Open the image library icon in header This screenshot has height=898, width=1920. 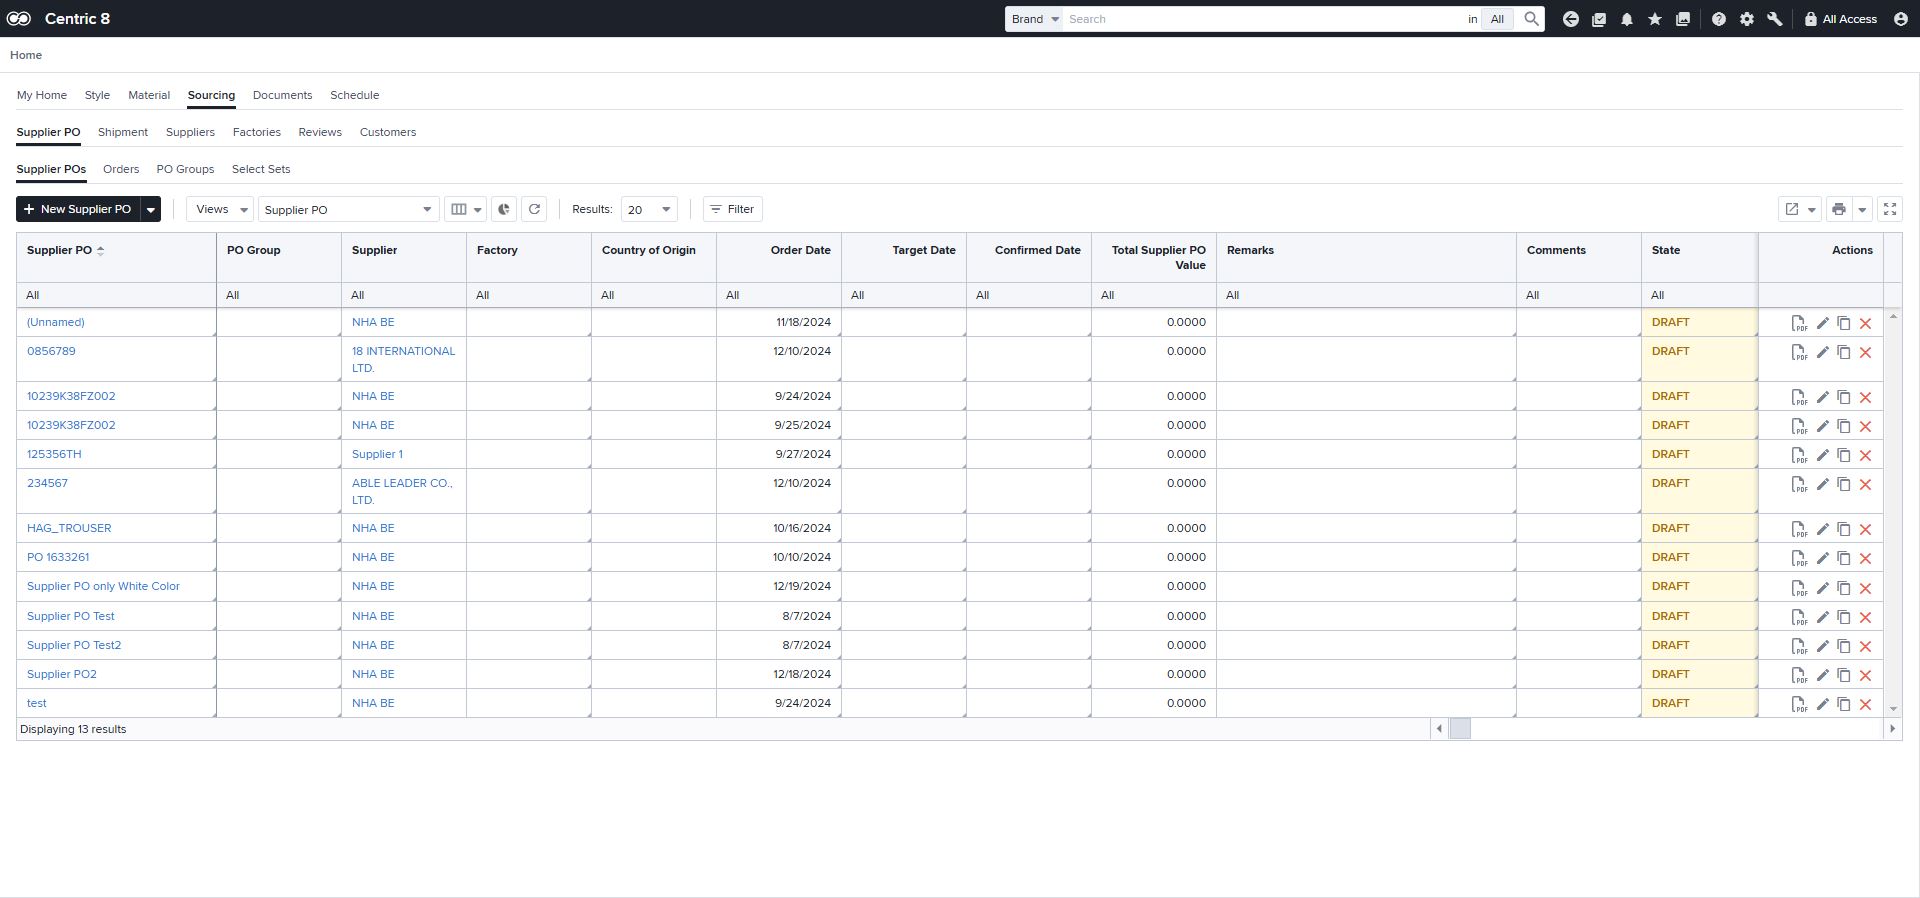tap(1683, 19)
